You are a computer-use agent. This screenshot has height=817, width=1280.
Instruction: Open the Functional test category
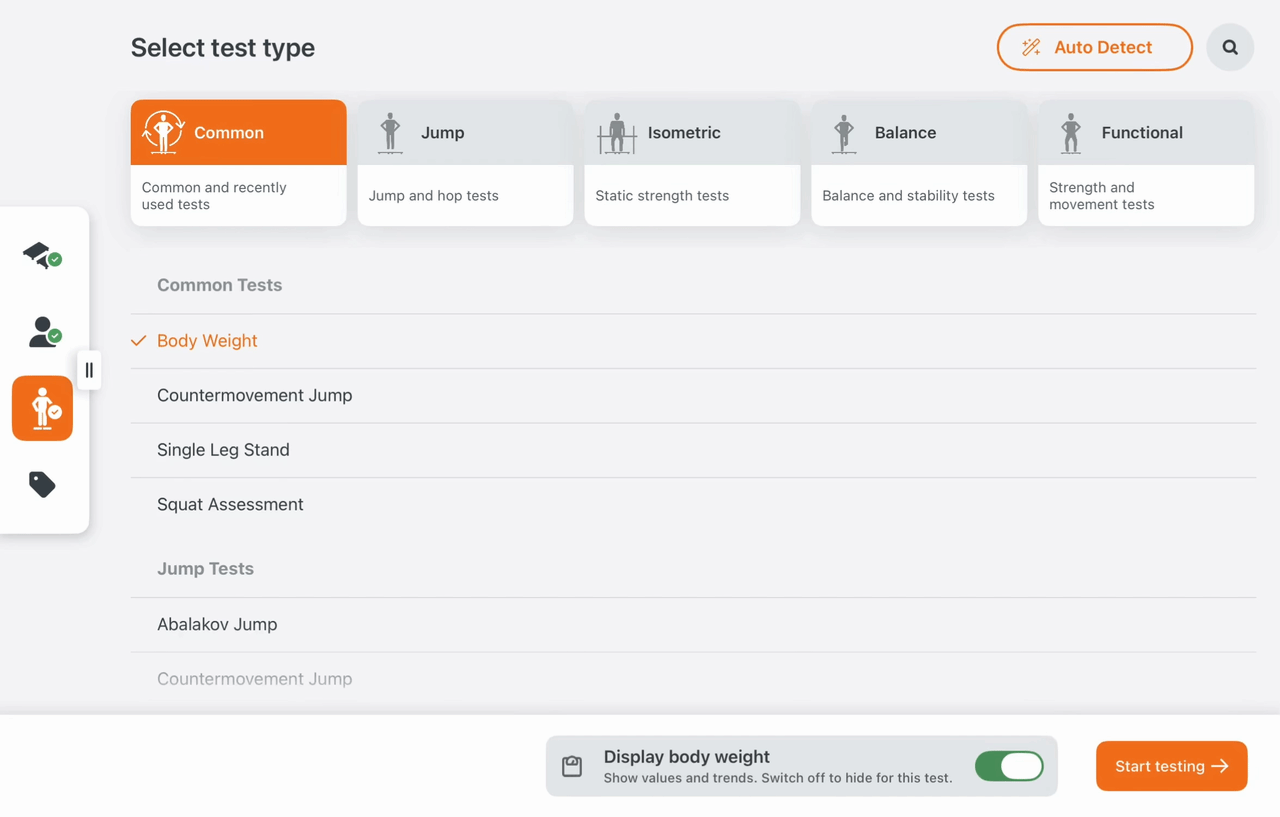coord(1146,162)
